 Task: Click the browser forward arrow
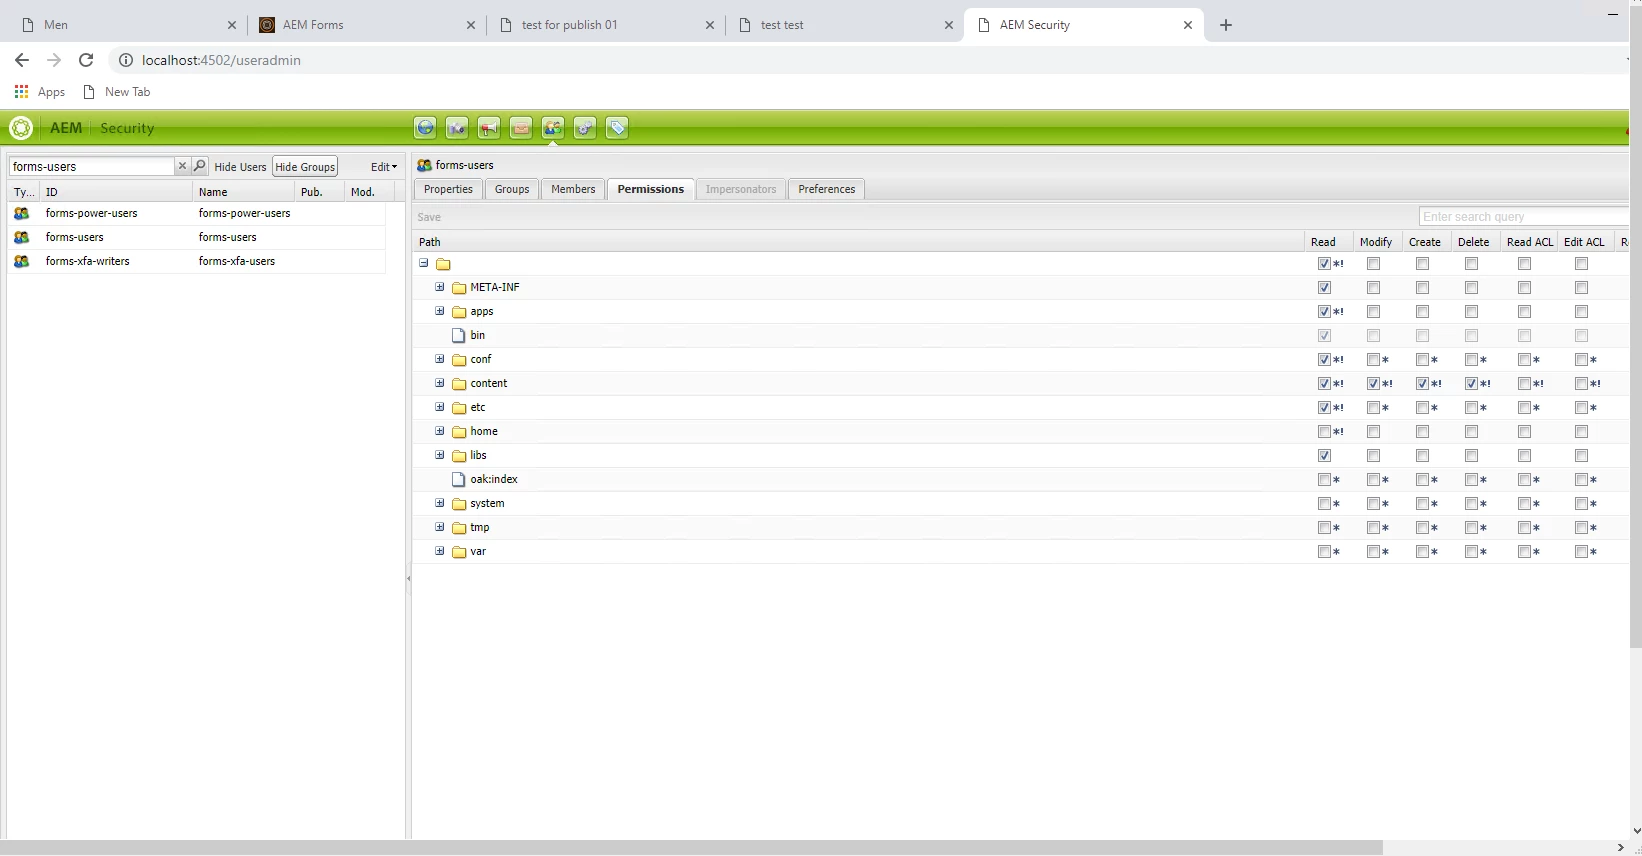54,60
